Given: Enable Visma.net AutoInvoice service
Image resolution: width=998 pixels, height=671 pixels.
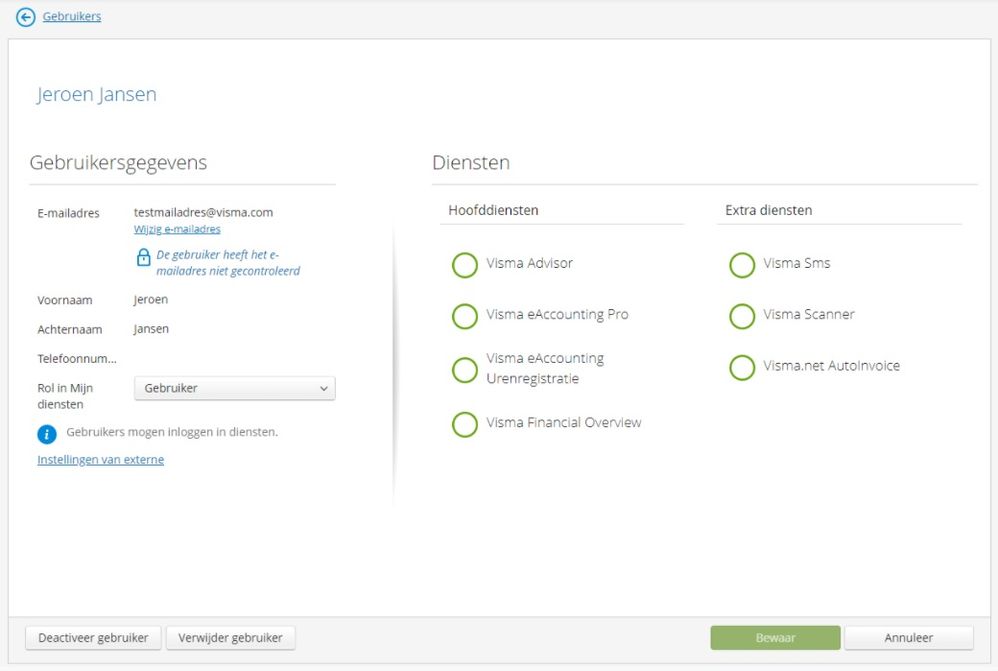Looking at the screenshot, I should [x=742, y=367].
